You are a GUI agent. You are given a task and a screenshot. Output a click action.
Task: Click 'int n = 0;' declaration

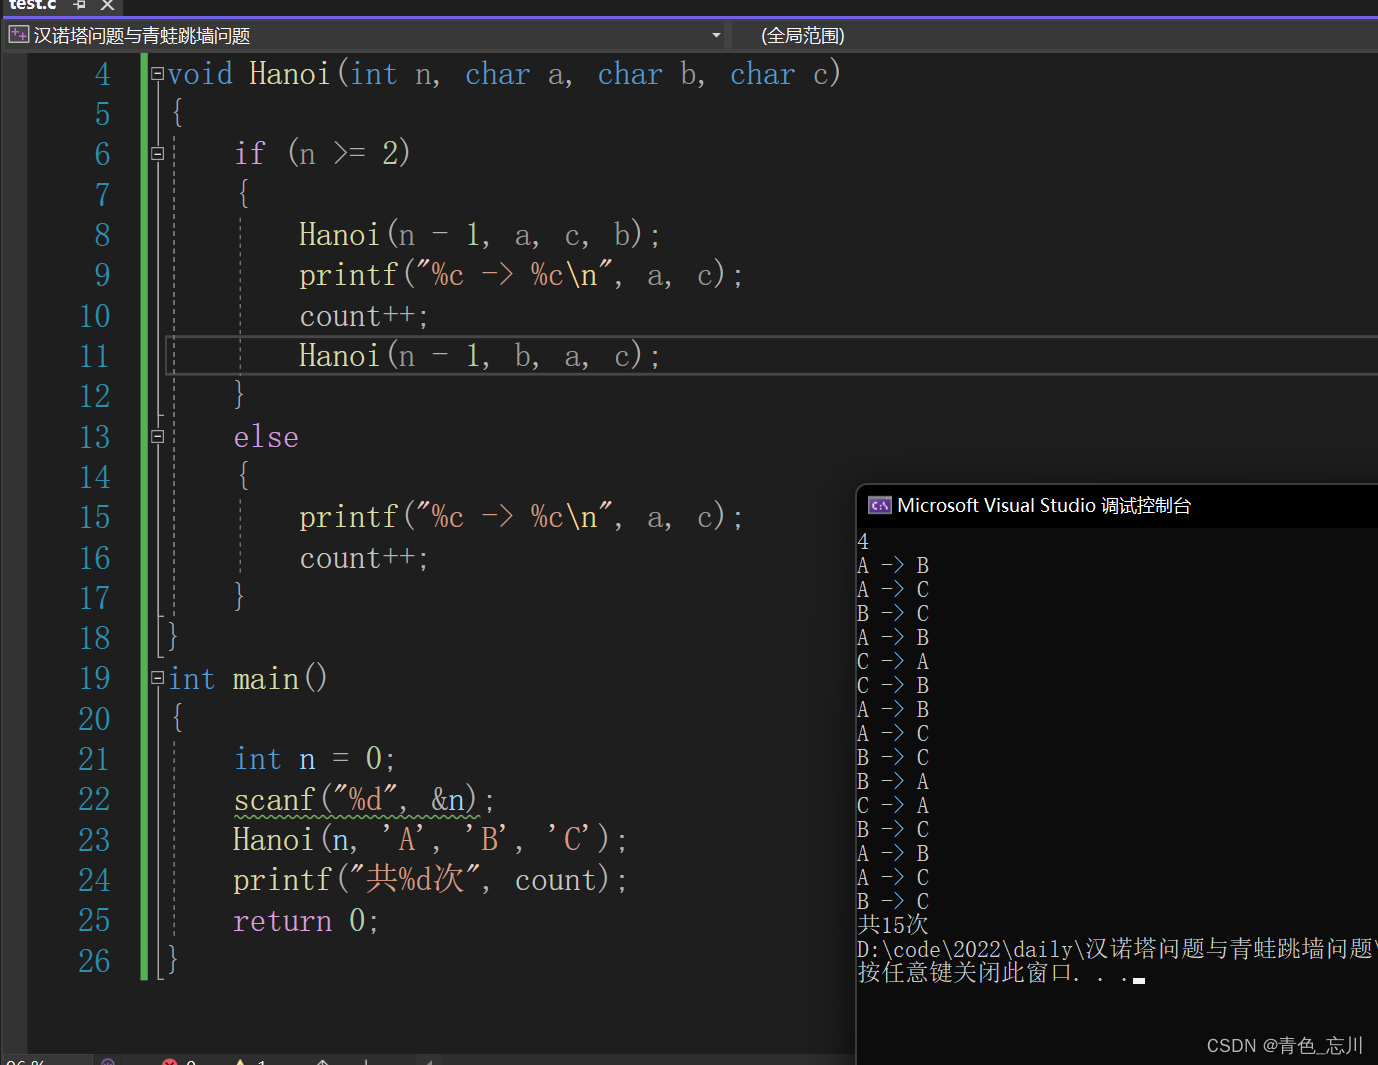pos(314,759)
